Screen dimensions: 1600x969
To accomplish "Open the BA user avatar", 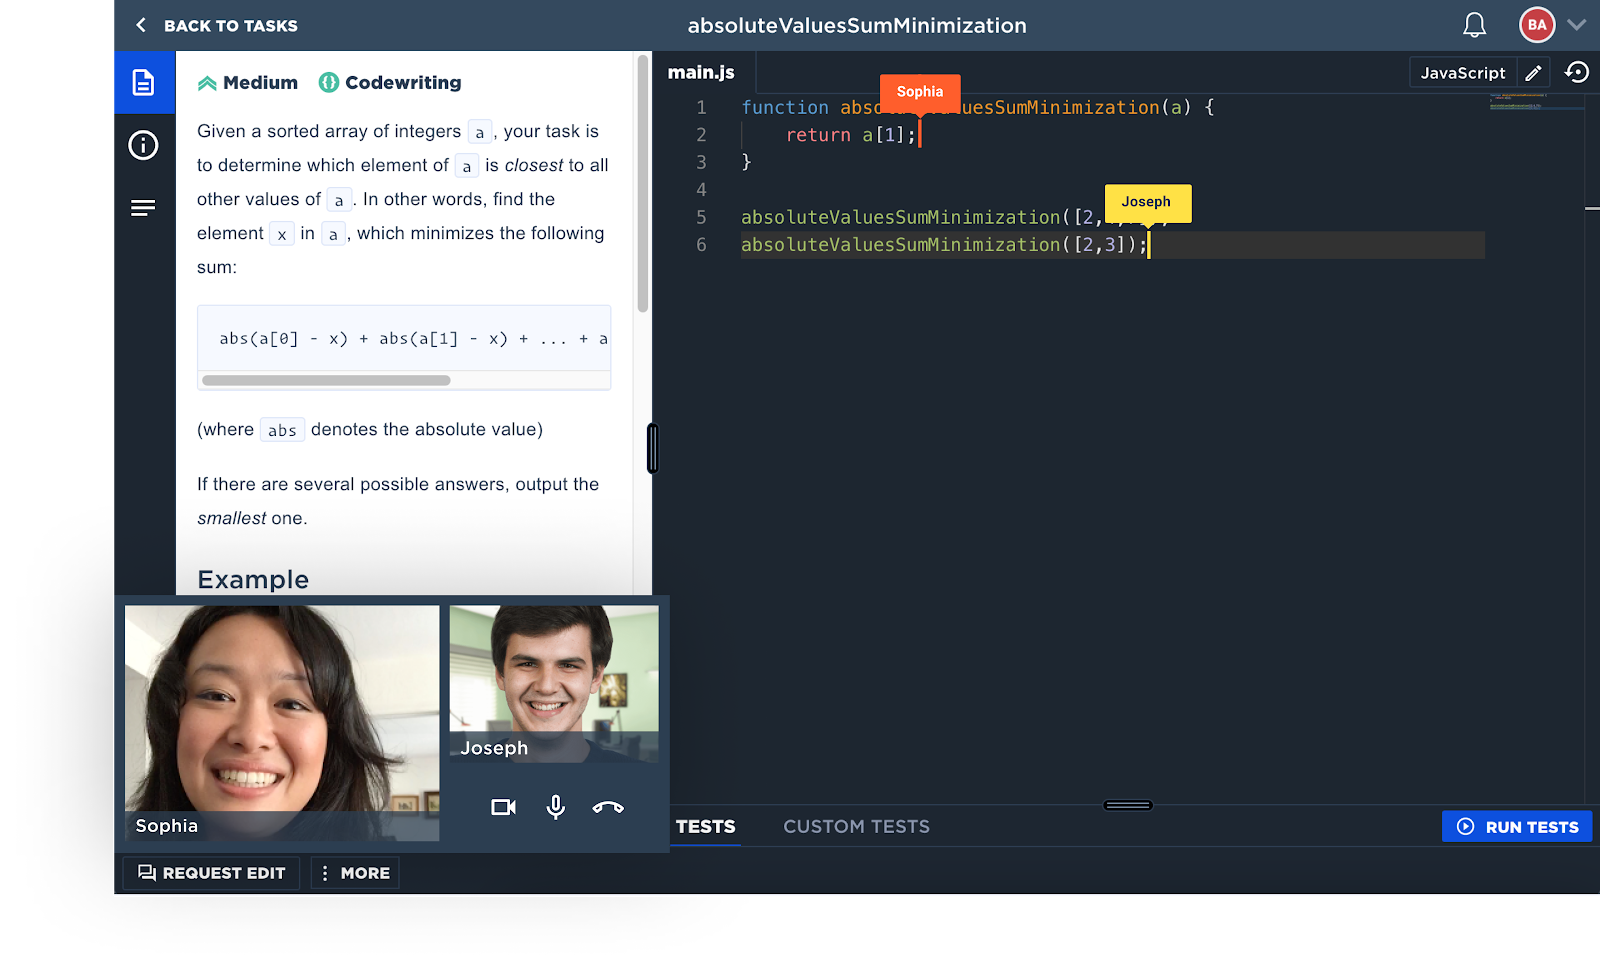I will point(1536,25).
